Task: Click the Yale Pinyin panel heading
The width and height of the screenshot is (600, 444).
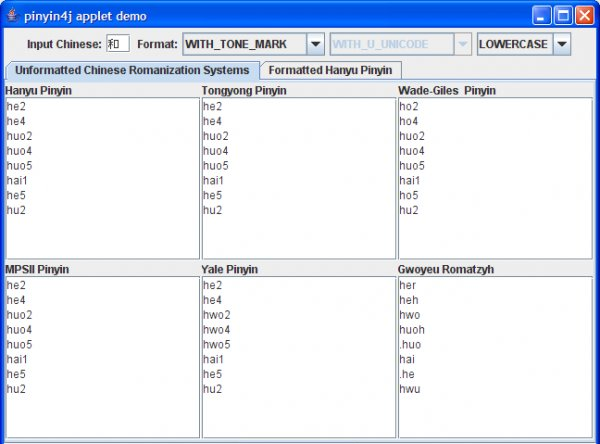Action: coord(230,269)
